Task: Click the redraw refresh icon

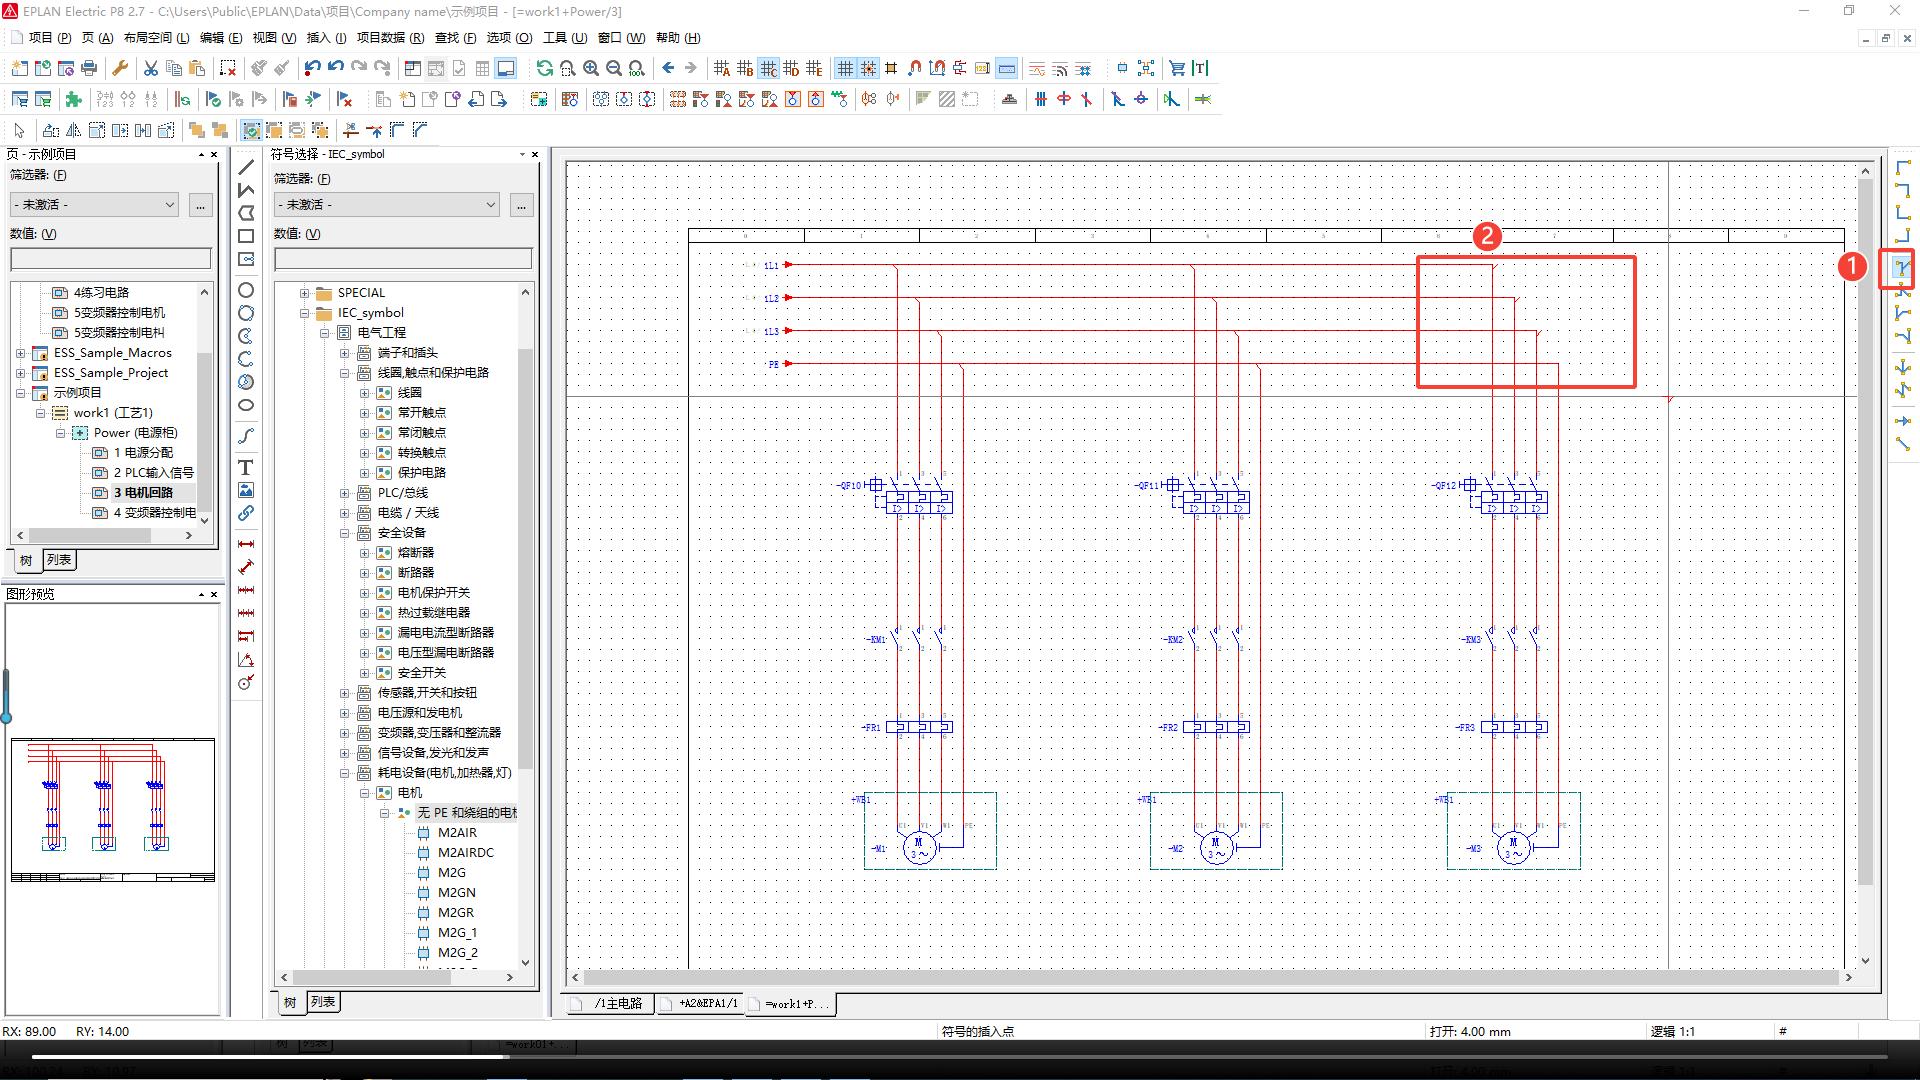Action: pyautogui.click(x=544, y=68)
